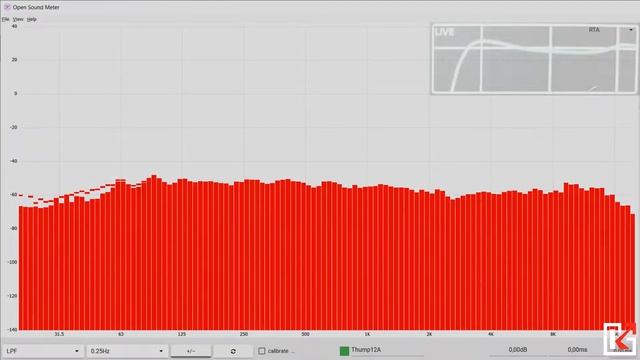
Task: Click the 250 frequency axis label
Action: coord(244,334)
